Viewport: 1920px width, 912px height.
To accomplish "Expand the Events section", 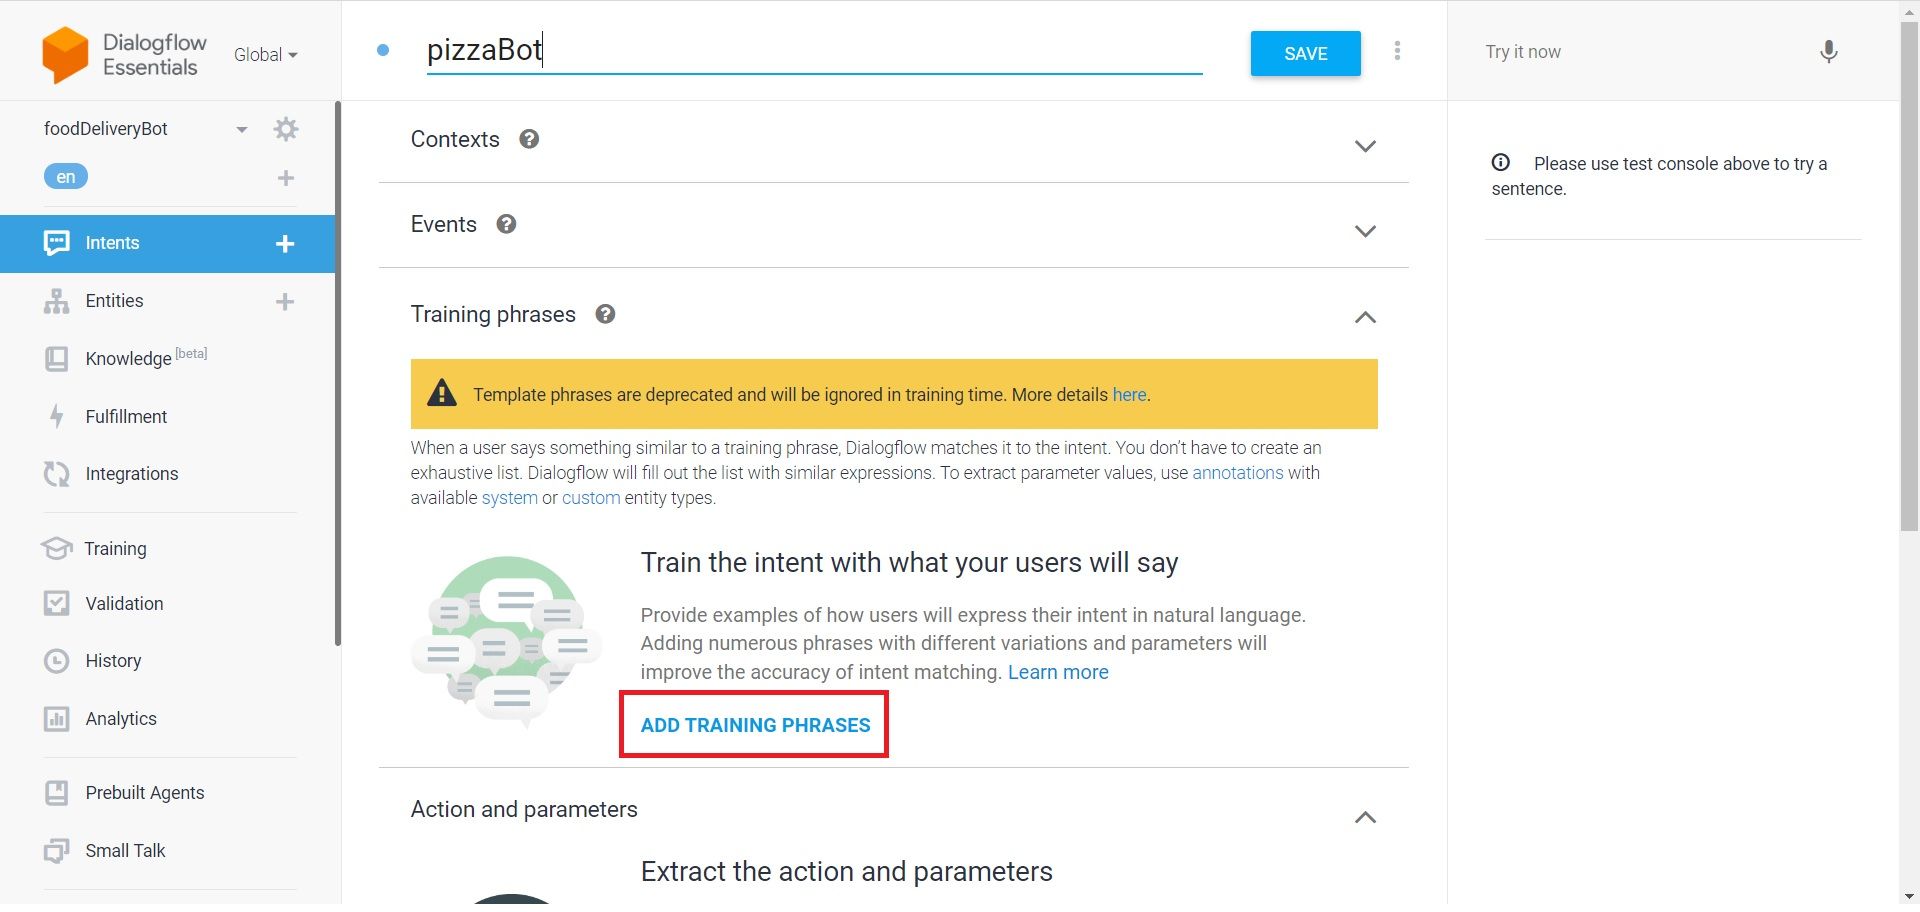I will point(1366,230).
